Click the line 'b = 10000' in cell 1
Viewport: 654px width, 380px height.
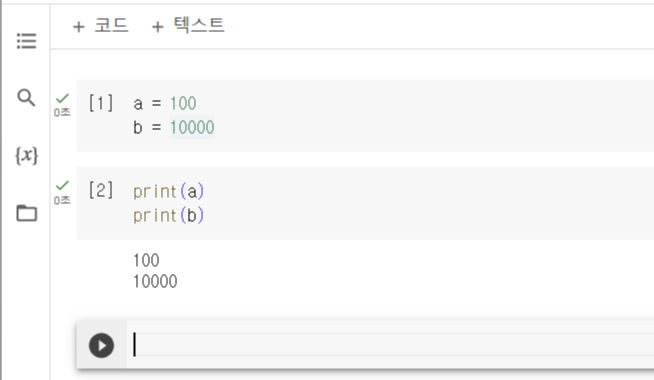(174, 127)
